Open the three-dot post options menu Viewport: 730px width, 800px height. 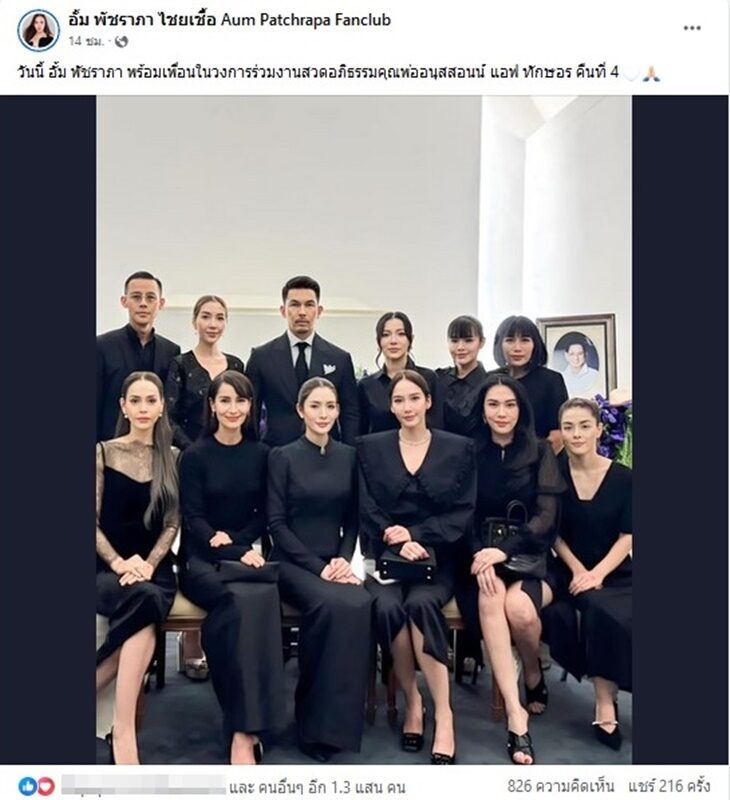coord(691,28)
